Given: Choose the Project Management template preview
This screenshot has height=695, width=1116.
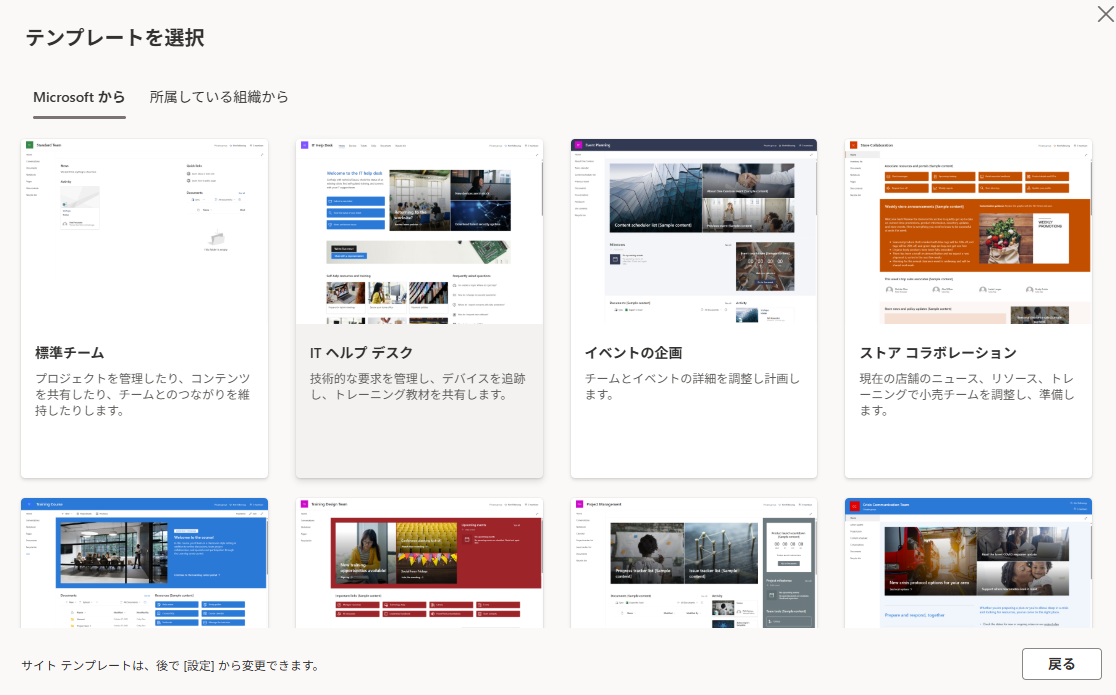Looking at the screenshot, I should click(694, 563).
